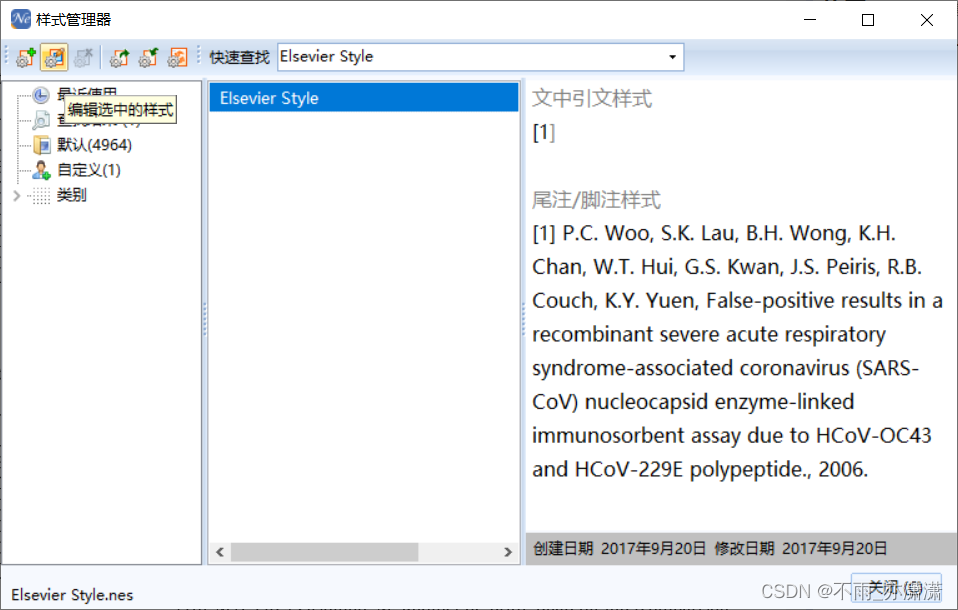This screenshot has height=610, width=958.
Task: Open the 自定义(1) custom styles node
Action: (89, 170)
